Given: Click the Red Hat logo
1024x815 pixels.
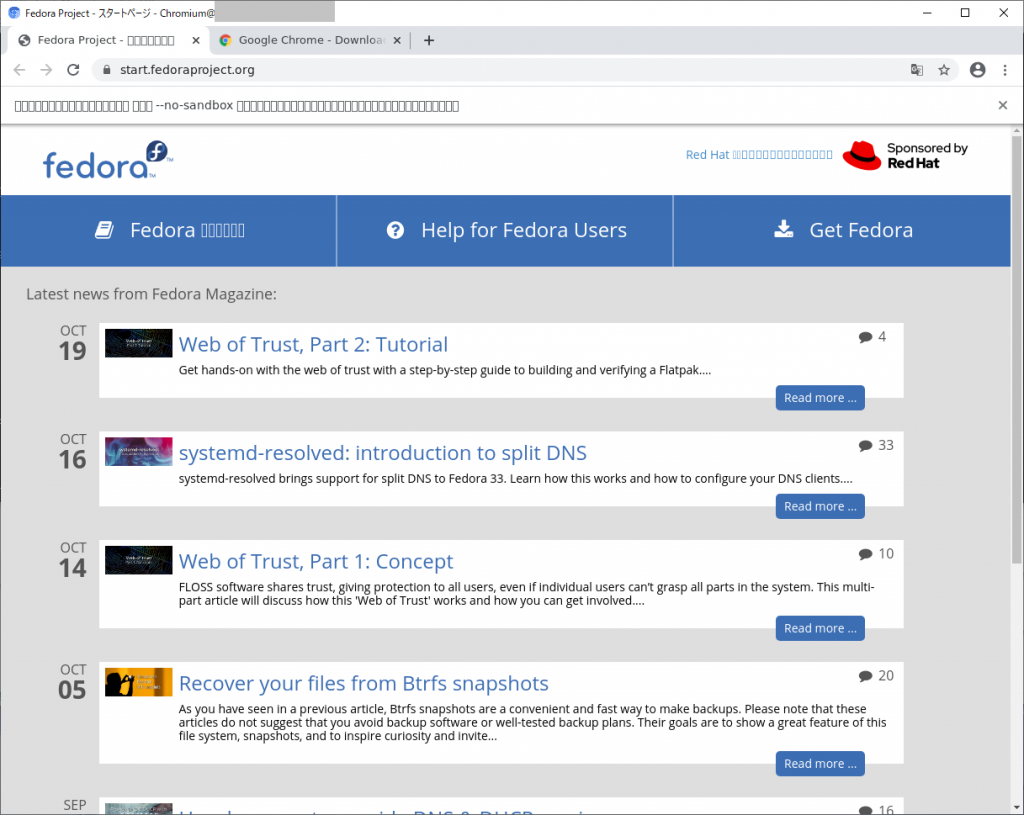Looking at the screenshot, I should click(x=905, y=155).
